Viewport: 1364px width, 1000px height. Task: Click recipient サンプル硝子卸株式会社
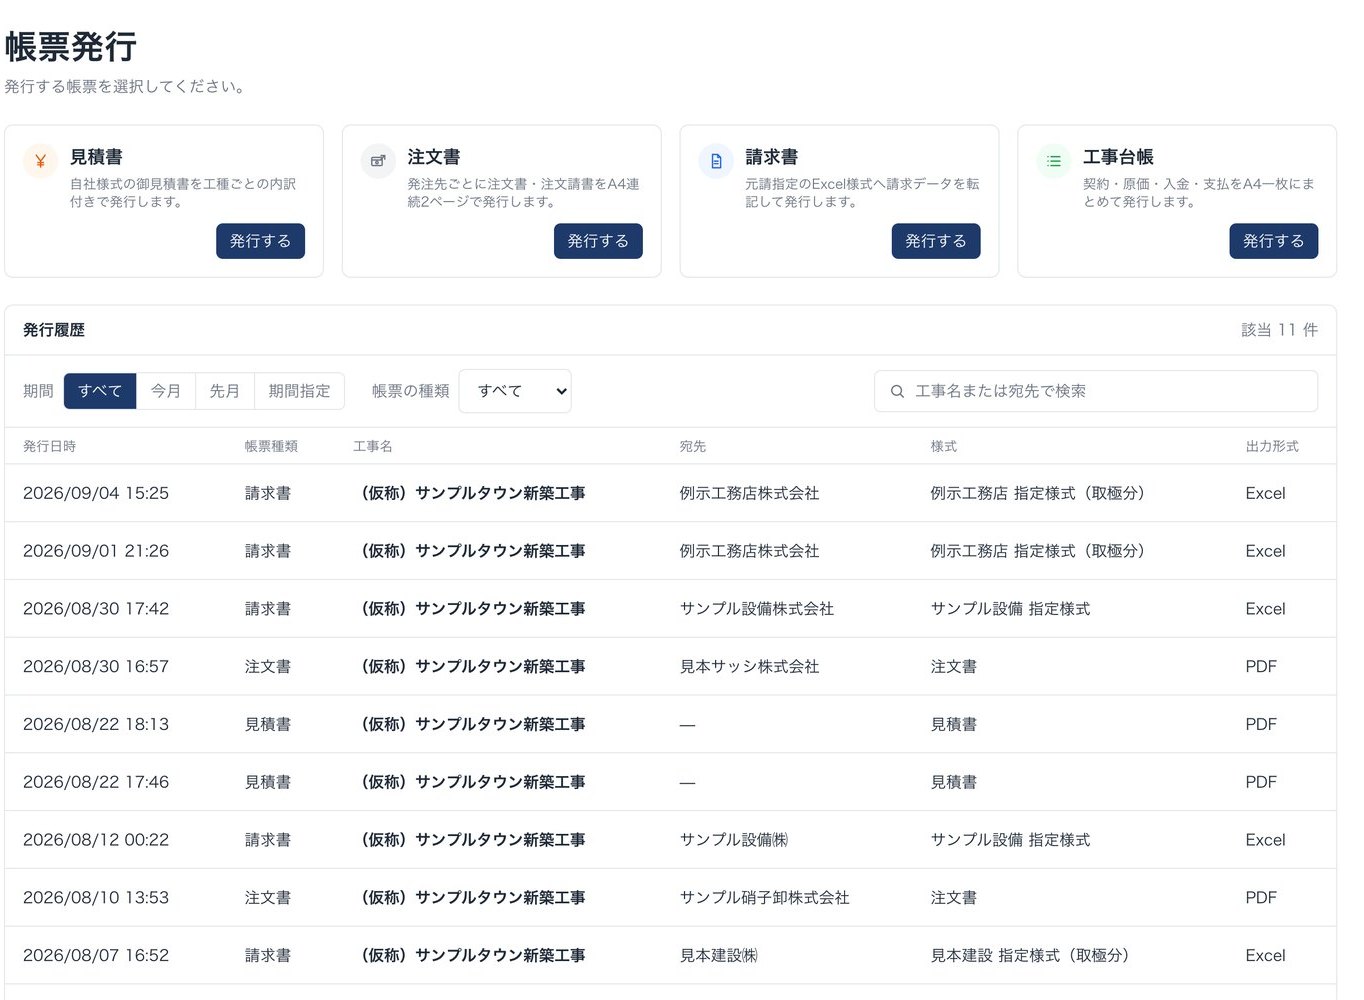coord(765,898)
